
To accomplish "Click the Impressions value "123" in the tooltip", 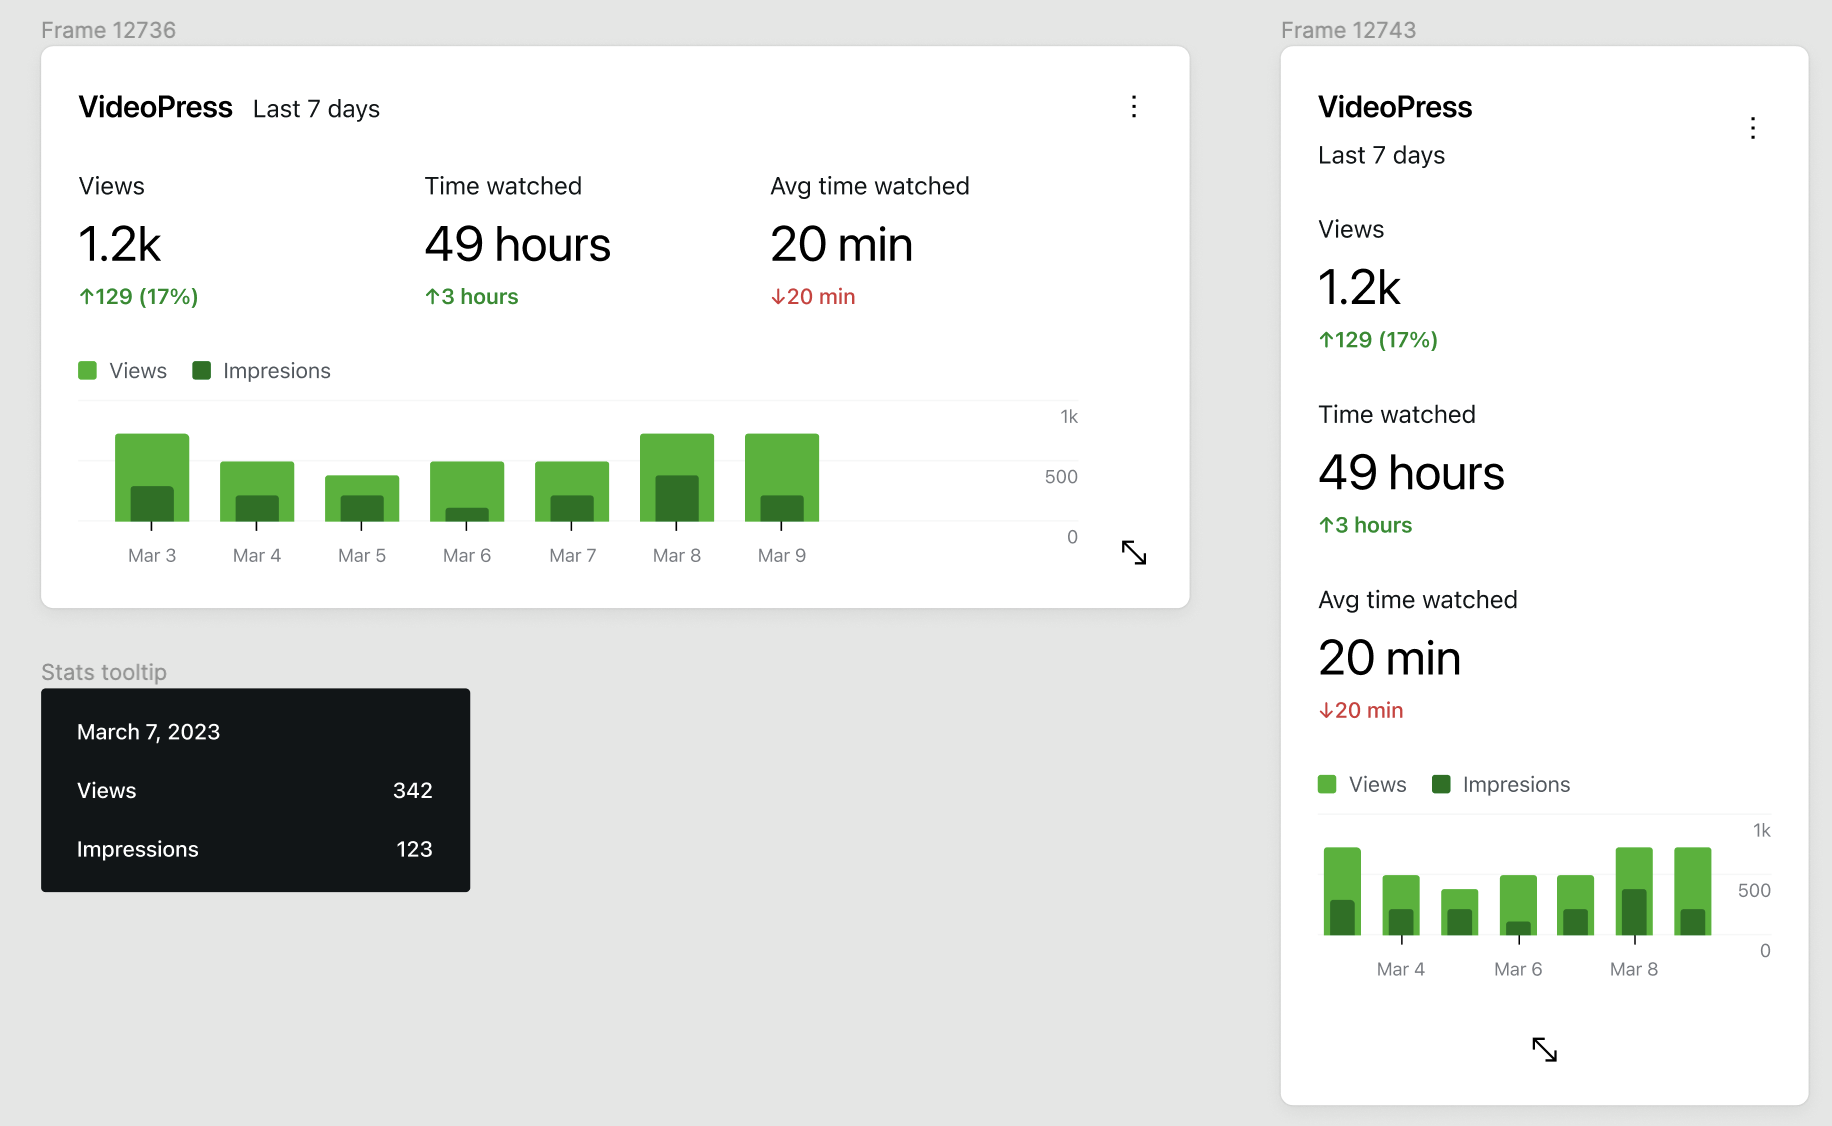I will (415, 850).
